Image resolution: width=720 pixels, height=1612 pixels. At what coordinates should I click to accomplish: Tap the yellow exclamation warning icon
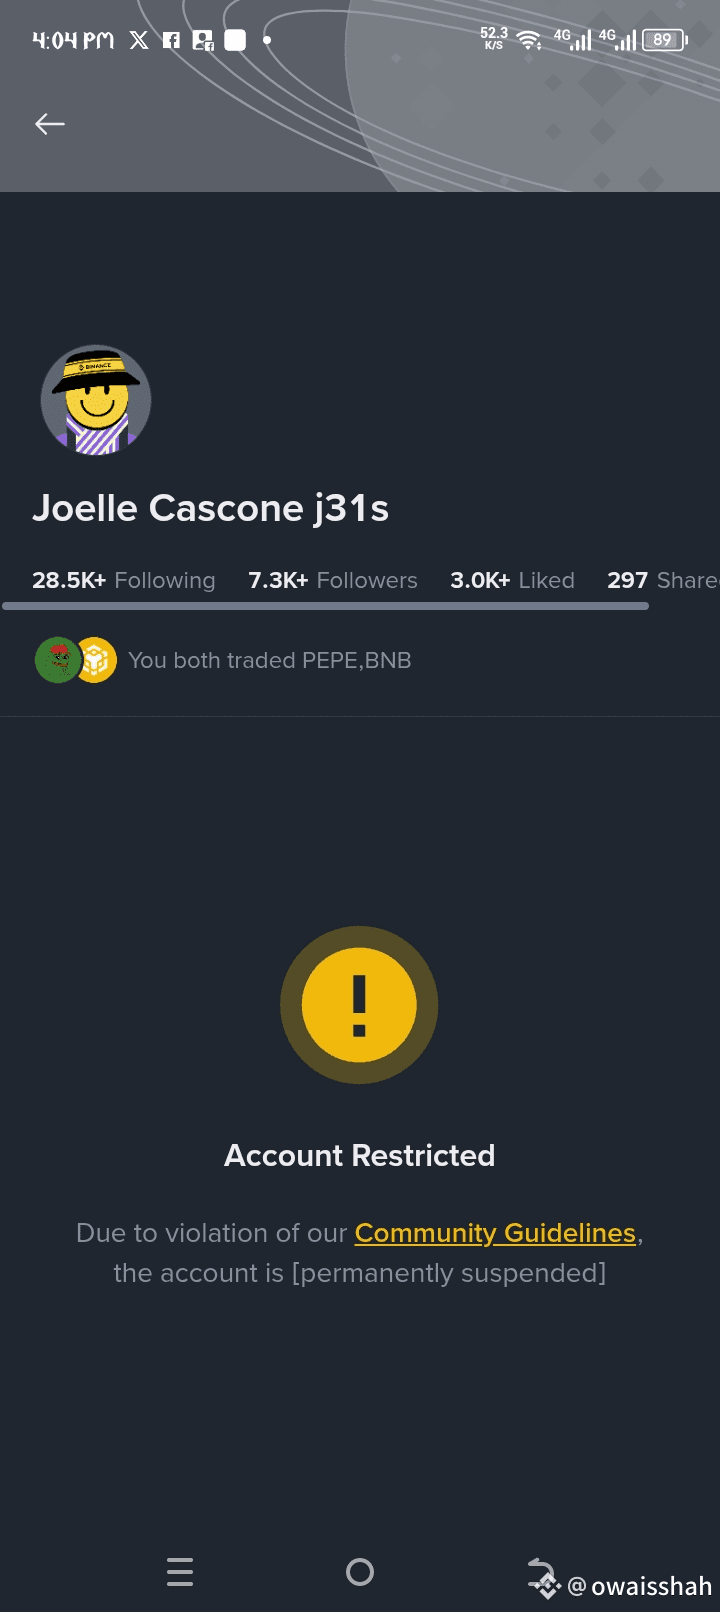point(359,1004)
